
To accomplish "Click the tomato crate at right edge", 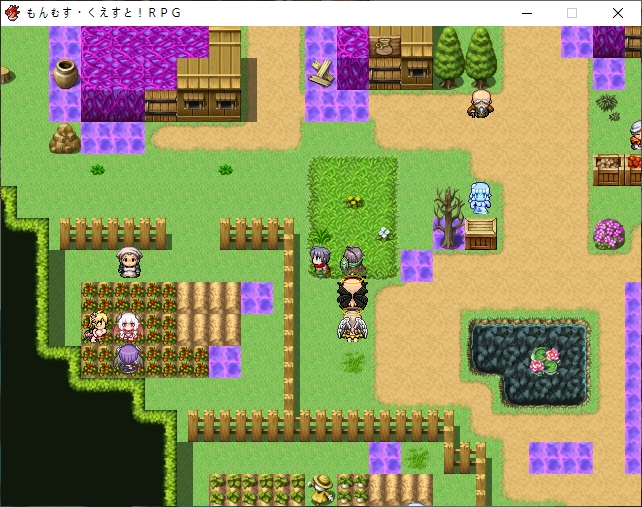I will (x=633, y=170).
